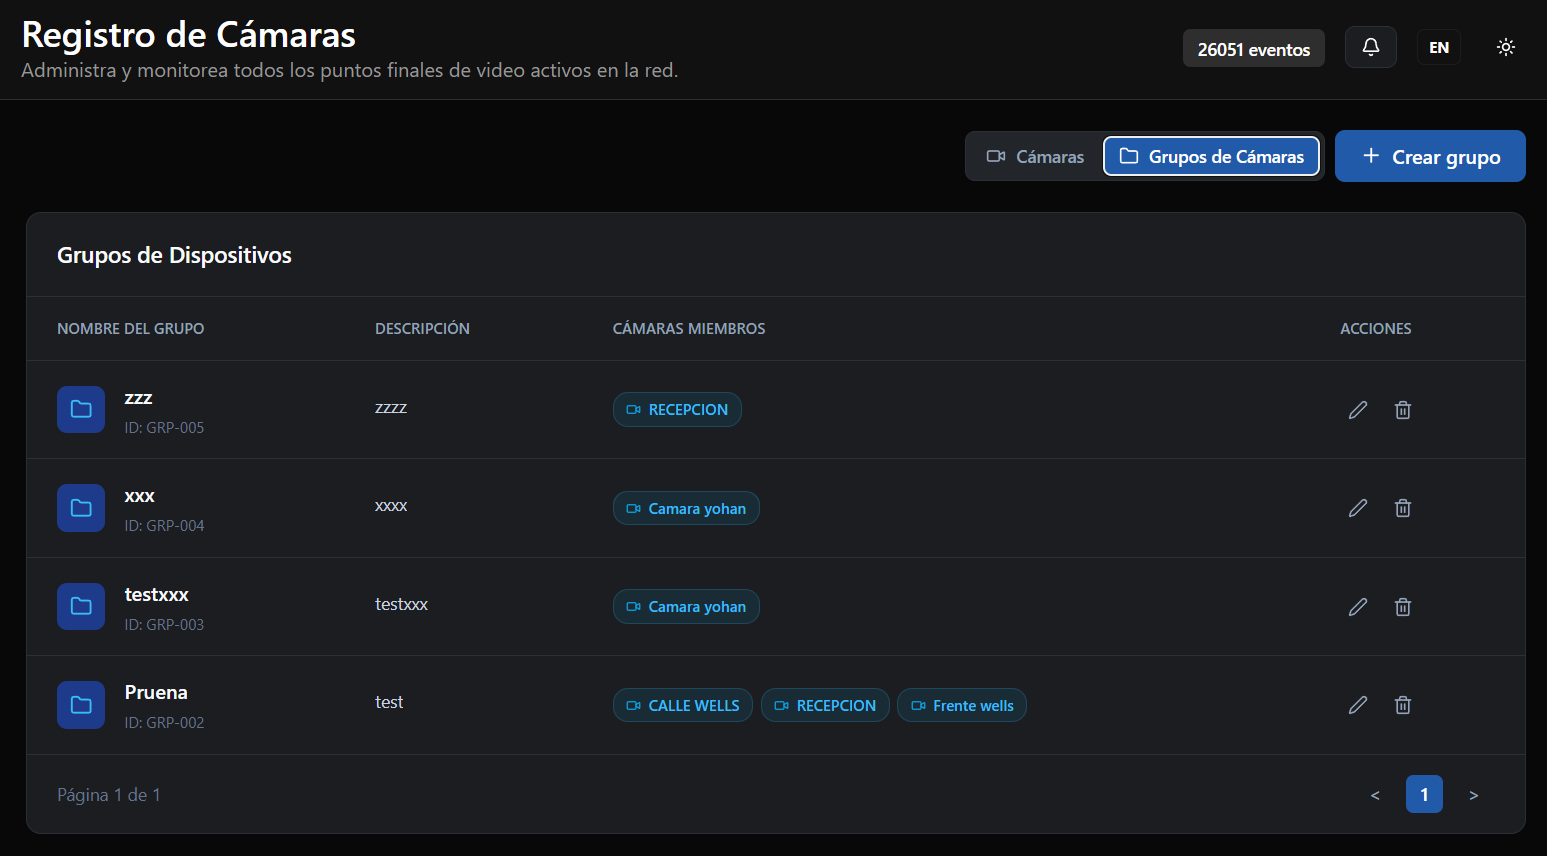Click the folder icon of Pruena group

(81, 705)
